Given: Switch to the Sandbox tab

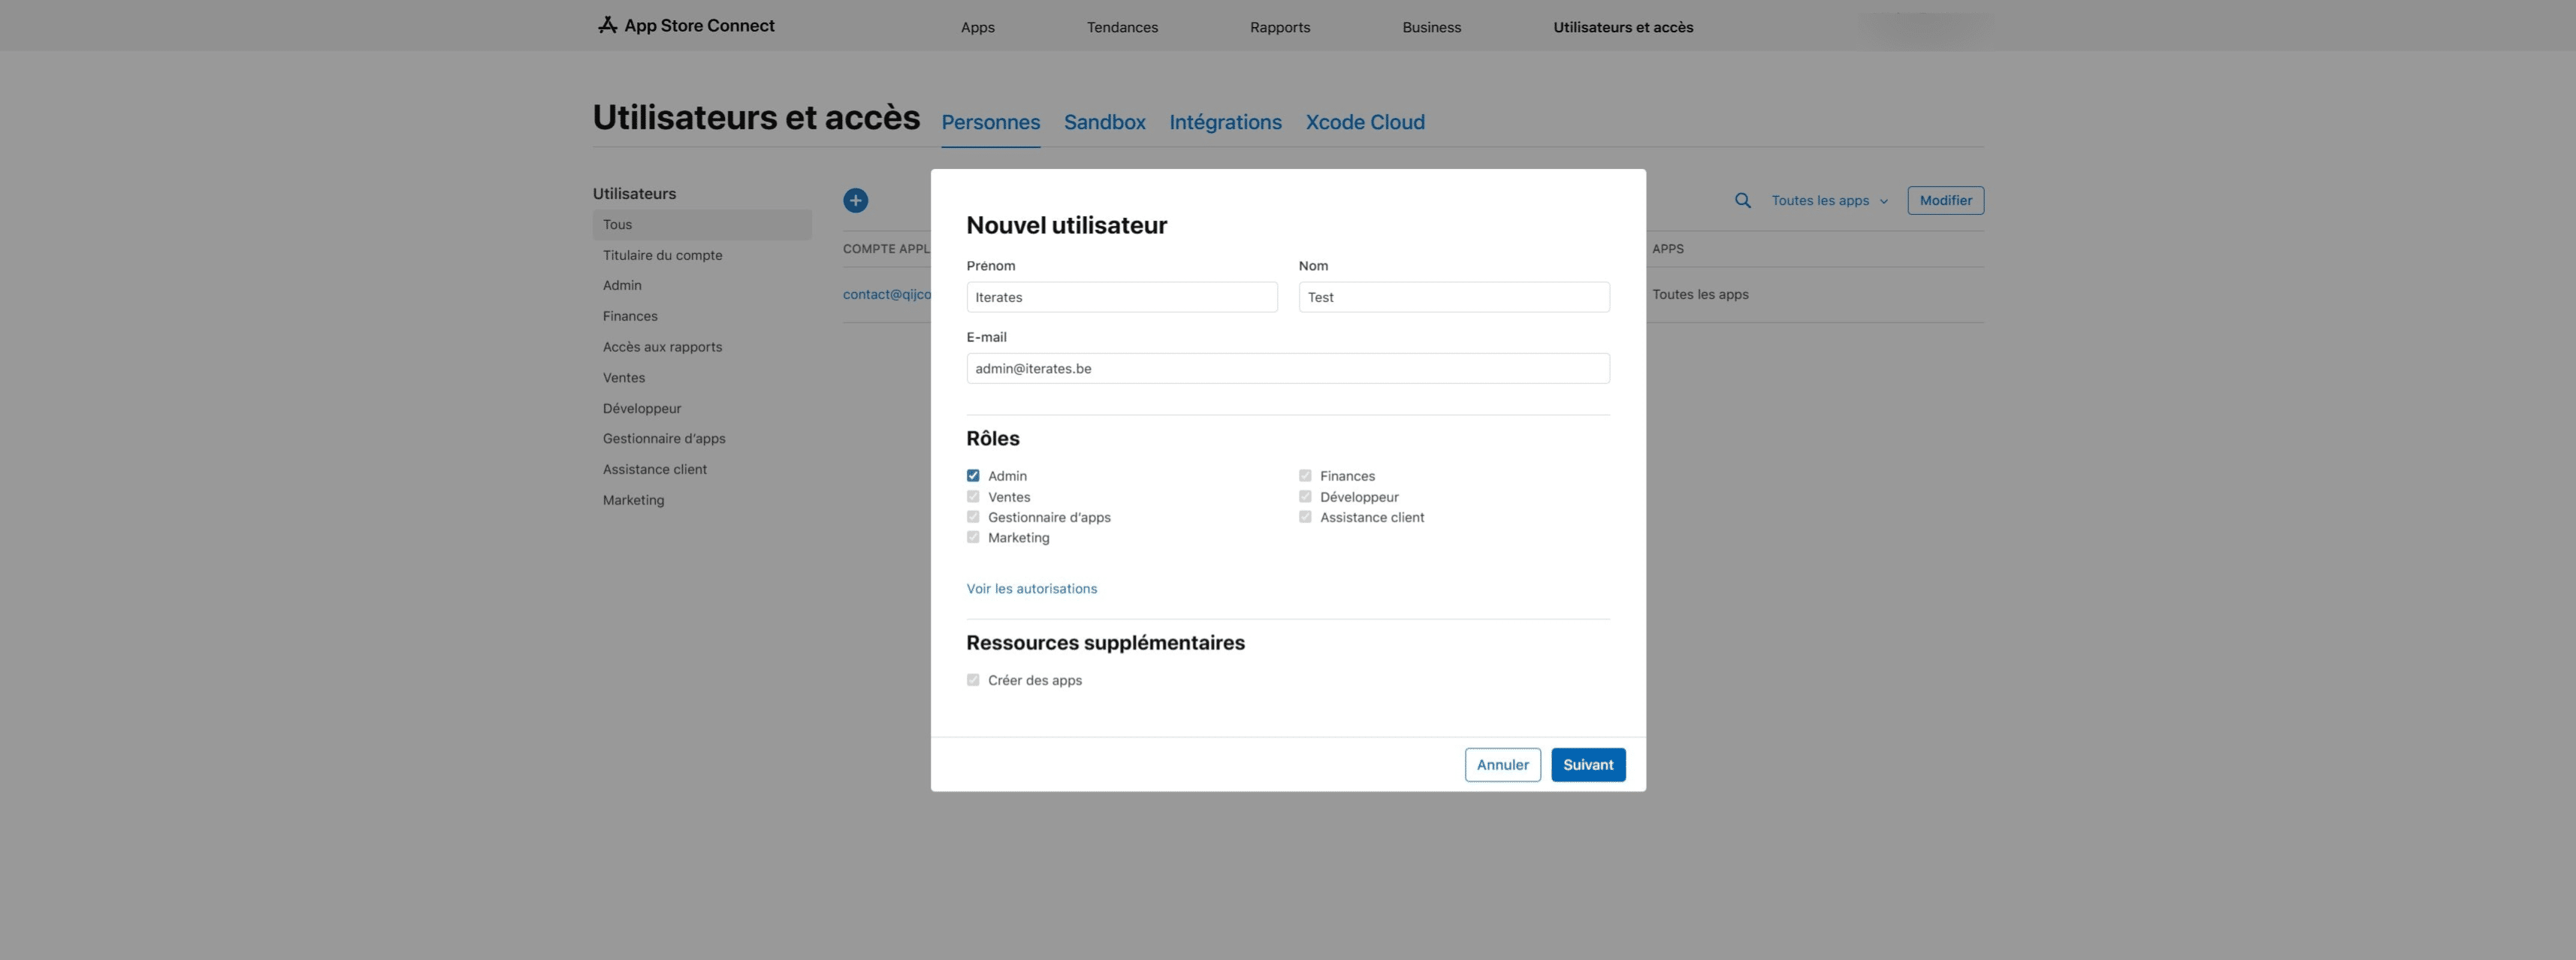Looking at the screenshot, I should (1104, 122).
